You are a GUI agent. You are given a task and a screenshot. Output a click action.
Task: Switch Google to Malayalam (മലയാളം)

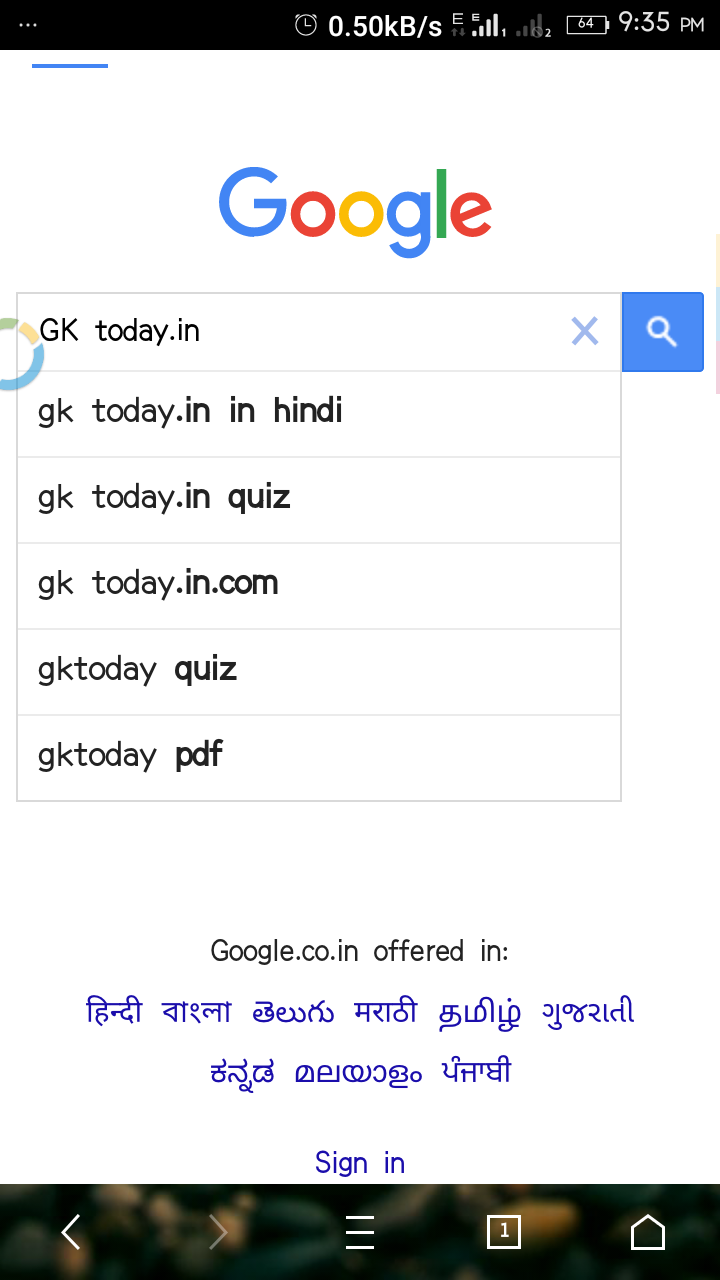(358, 1072)
